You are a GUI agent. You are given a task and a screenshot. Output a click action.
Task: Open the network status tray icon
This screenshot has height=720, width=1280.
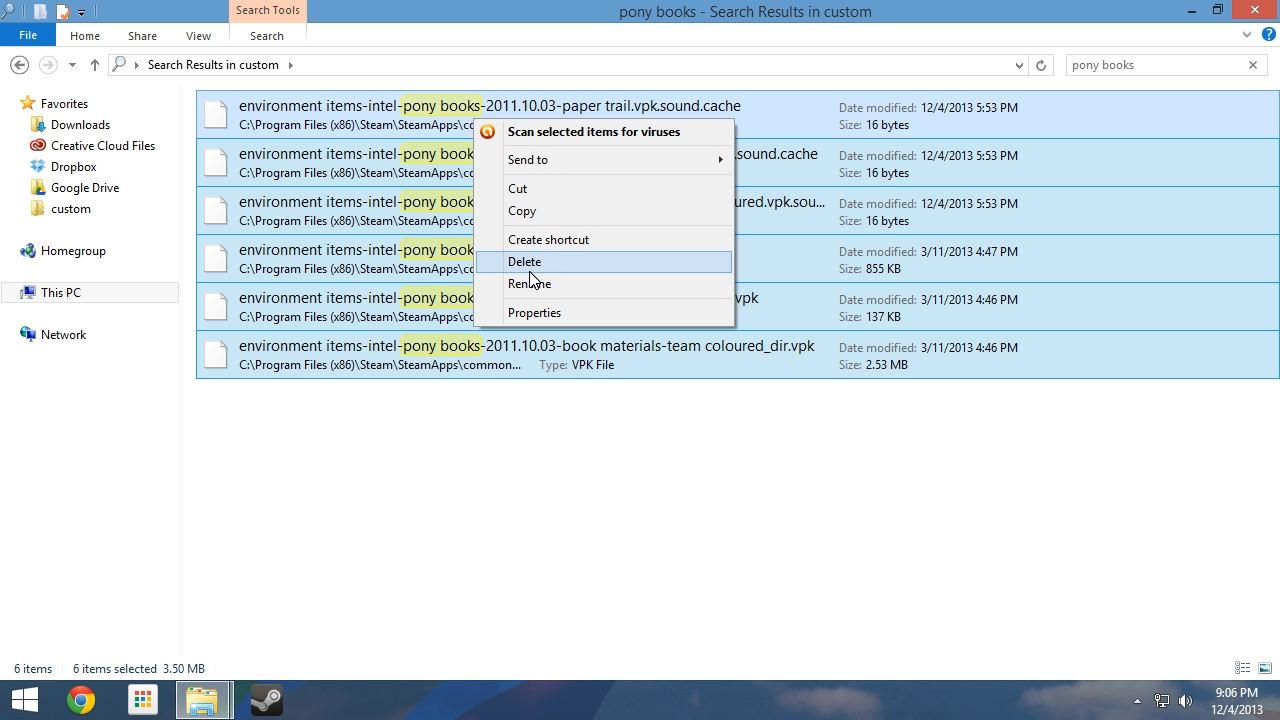pyautogui.click(x=1162, y=701)
